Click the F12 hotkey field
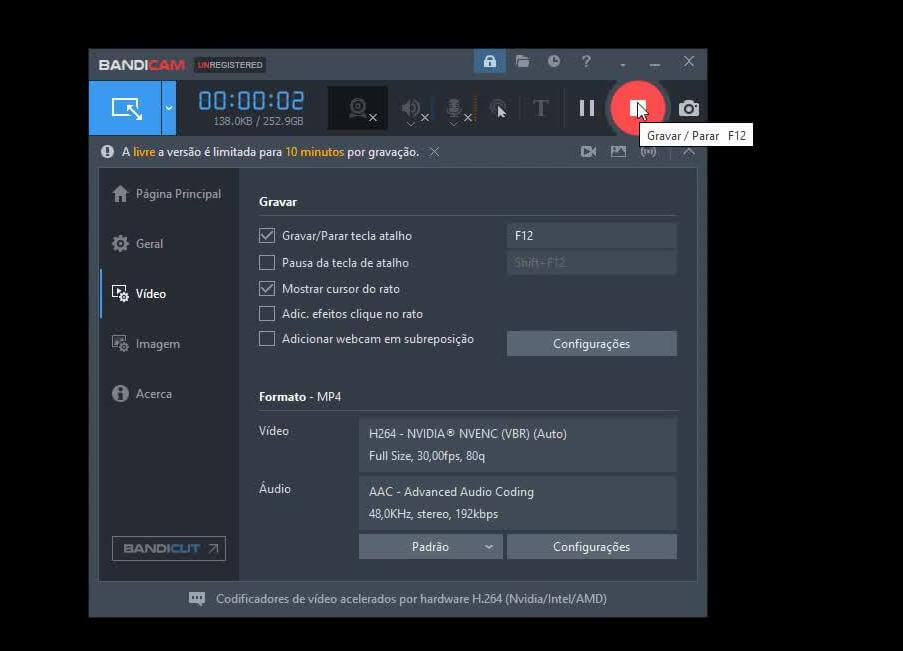Viewport: 903px width, 651px height. (591, 236)
